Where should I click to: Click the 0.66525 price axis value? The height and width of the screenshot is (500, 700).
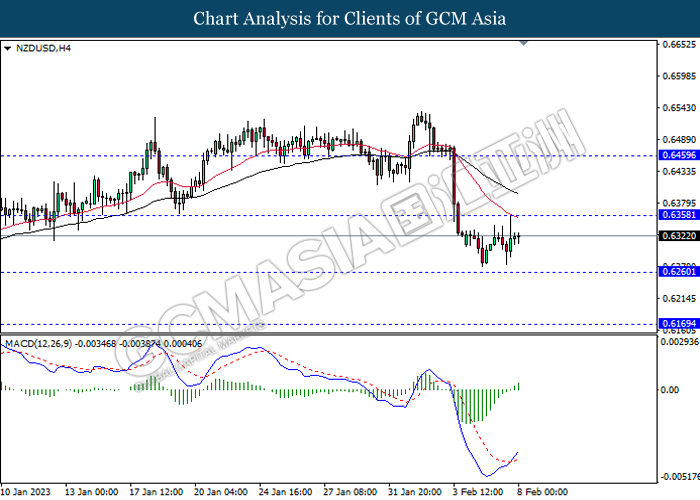pyautogui.click(x=679, y=44)
